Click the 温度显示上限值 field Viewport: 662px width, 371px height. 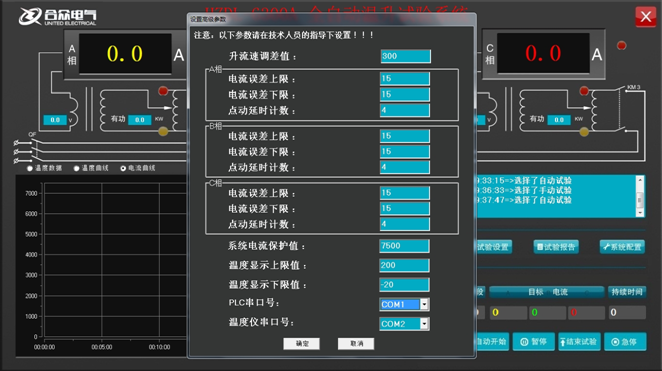point(404,265)
